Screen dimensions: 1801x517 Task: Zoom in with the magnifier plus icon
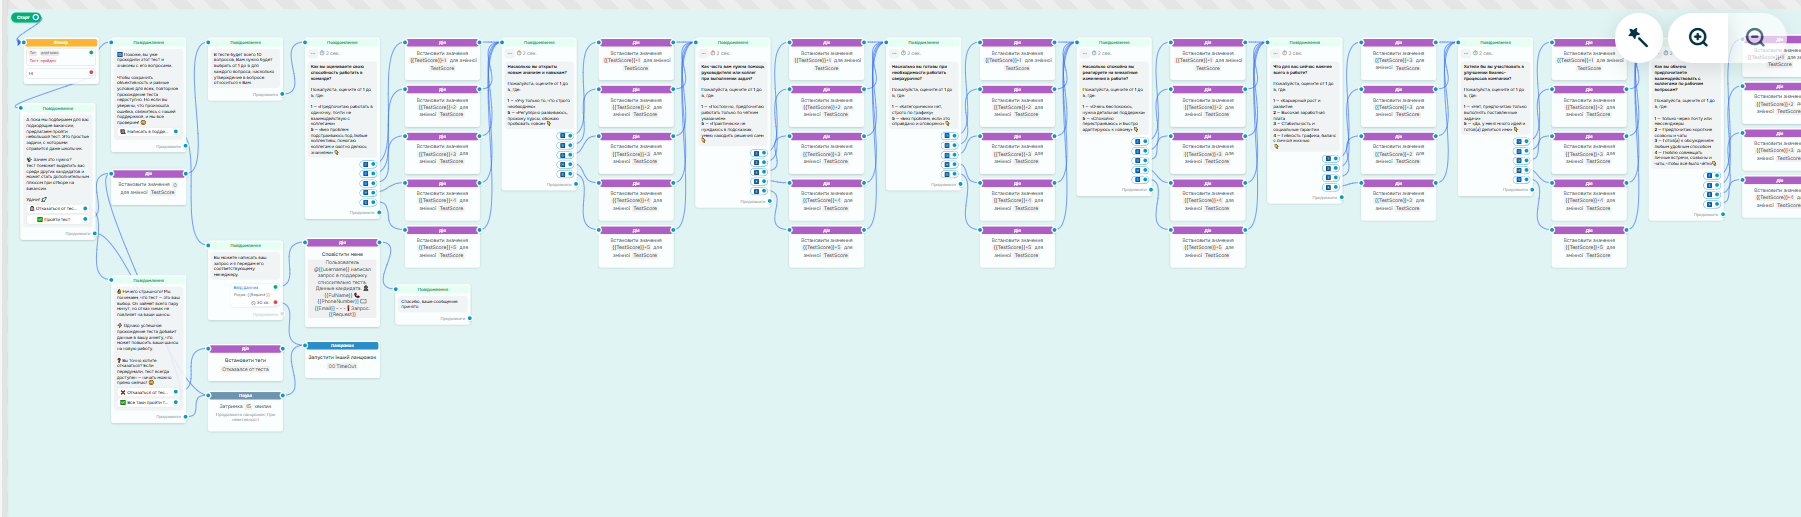[1698, 38]
